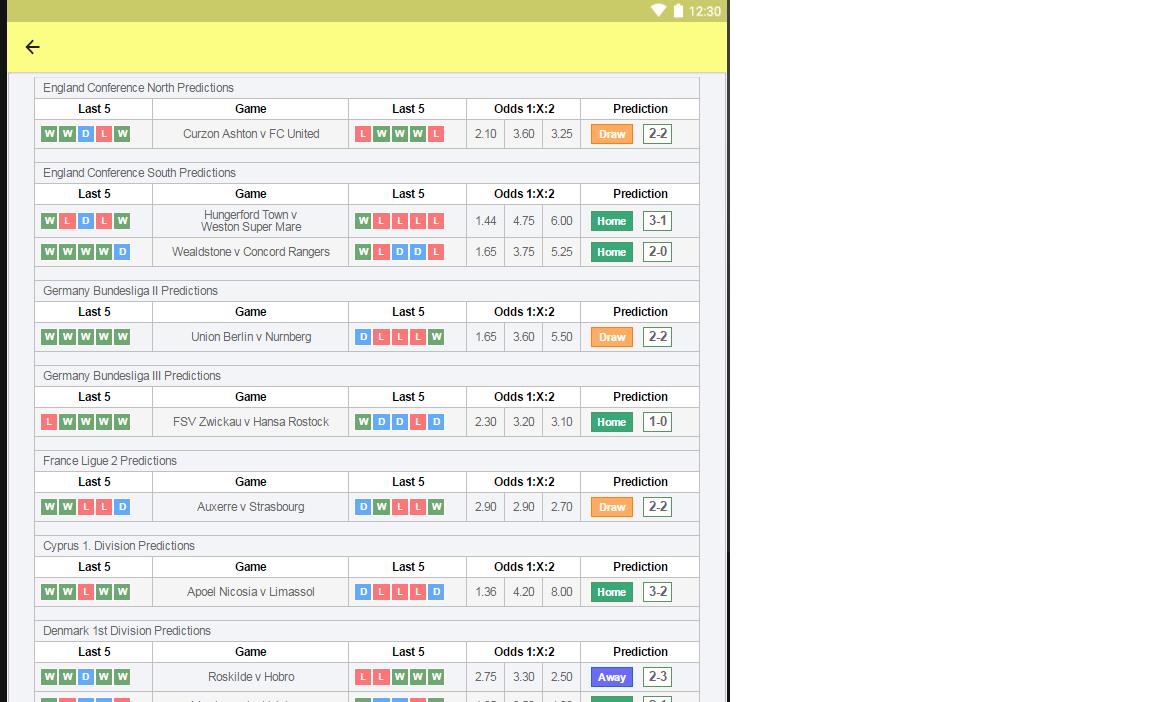Select the Prediction column header

[640, 109]
